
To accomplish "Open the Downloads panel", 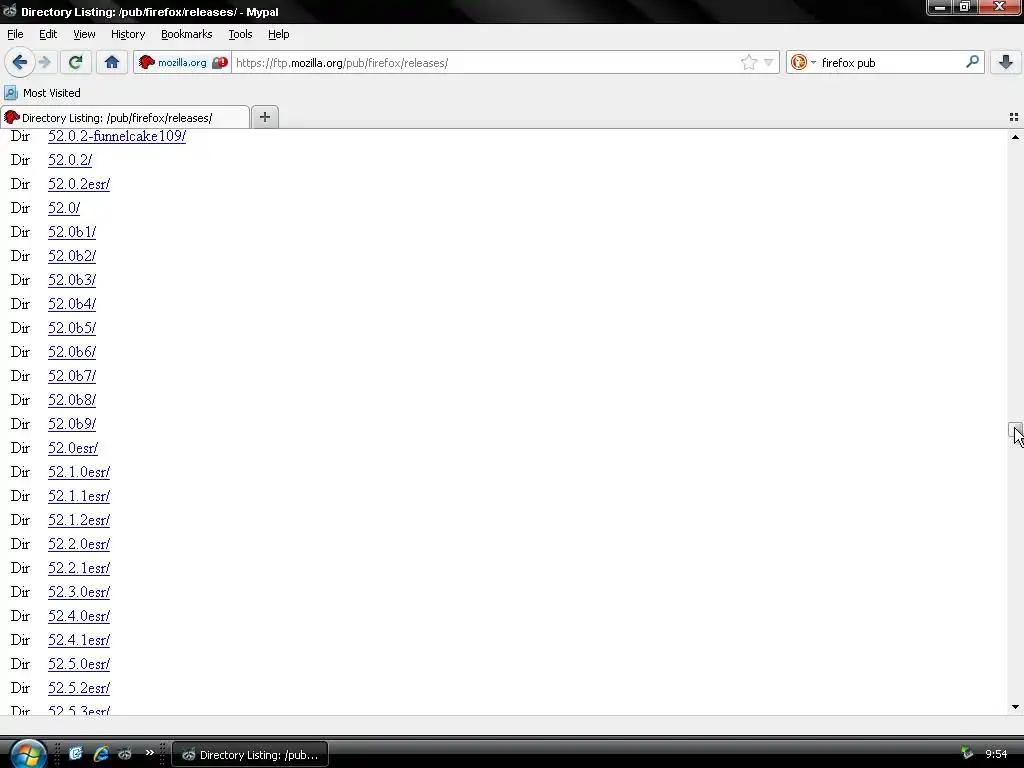I will (1006, 62).
